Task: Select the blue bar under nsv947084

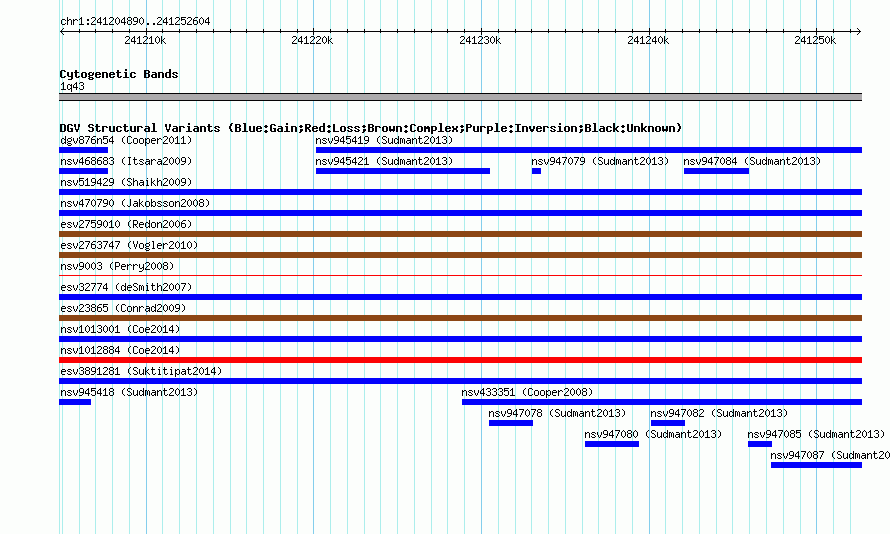Action: coord(716,171)
